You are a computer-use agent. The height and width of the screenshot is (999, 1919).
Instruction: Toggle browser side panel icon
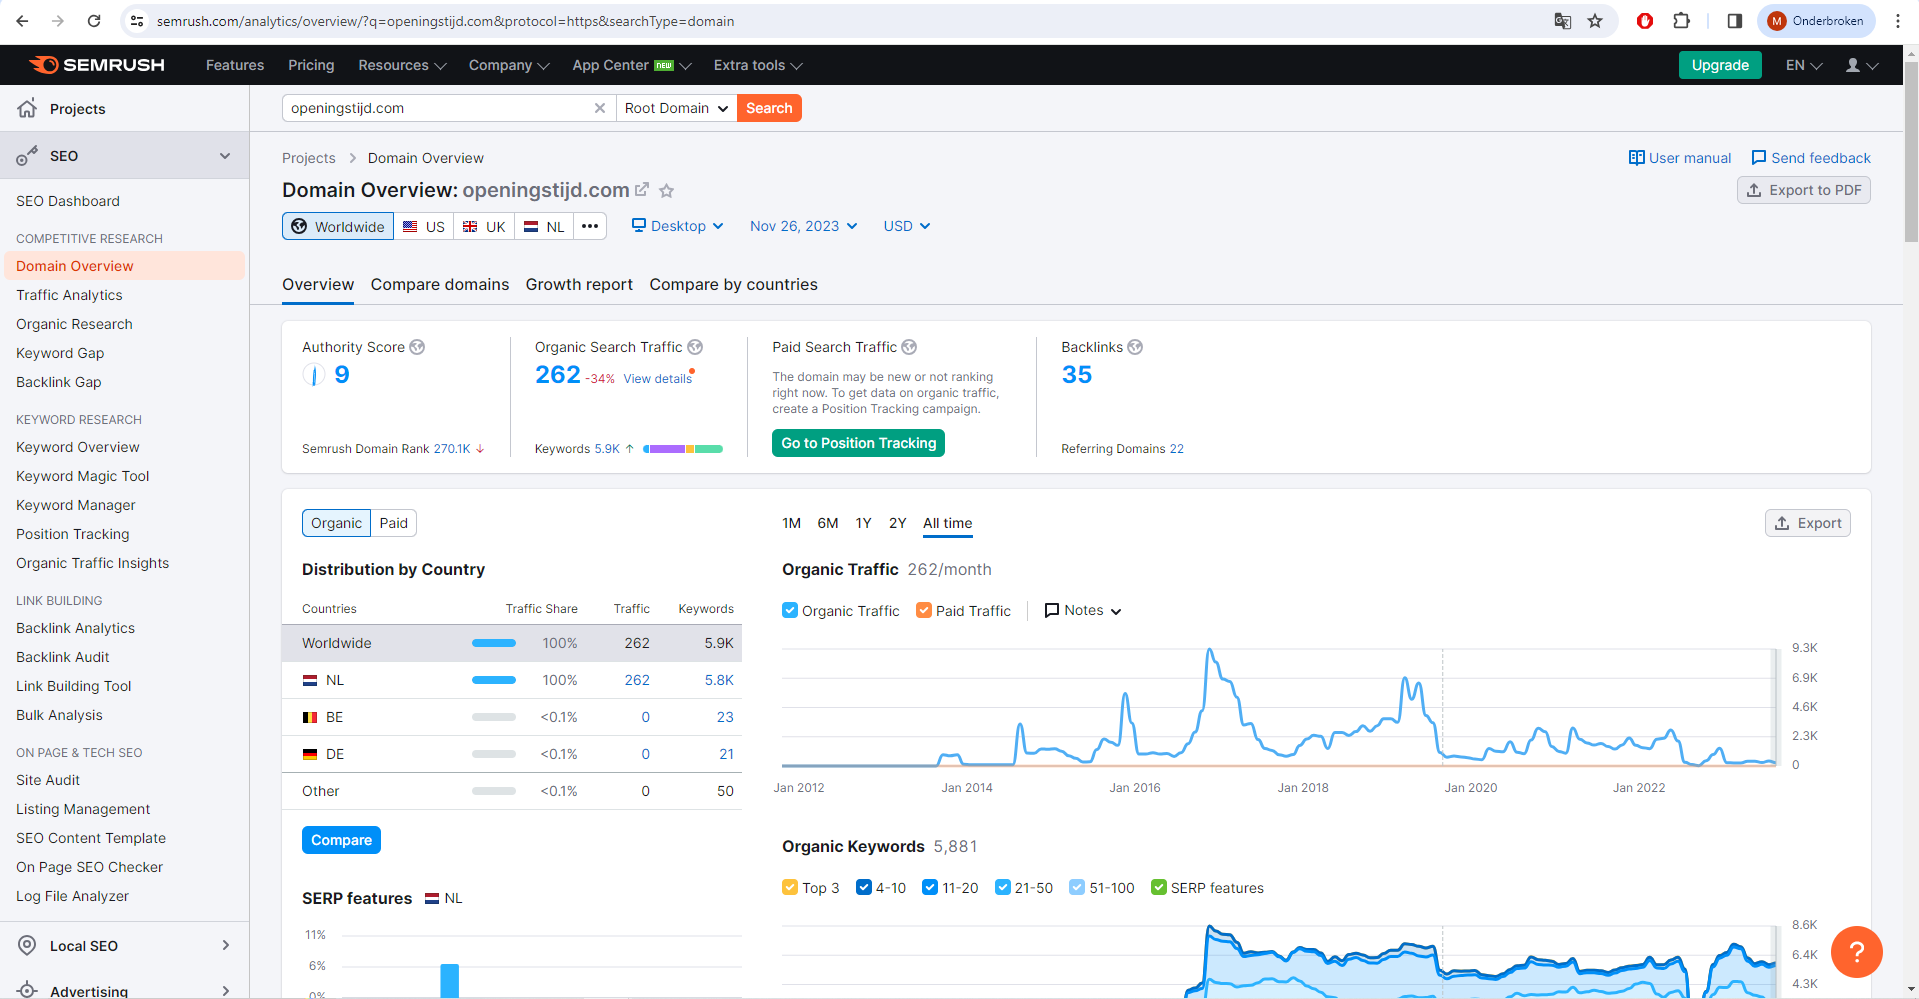(x=1734, y=21)
